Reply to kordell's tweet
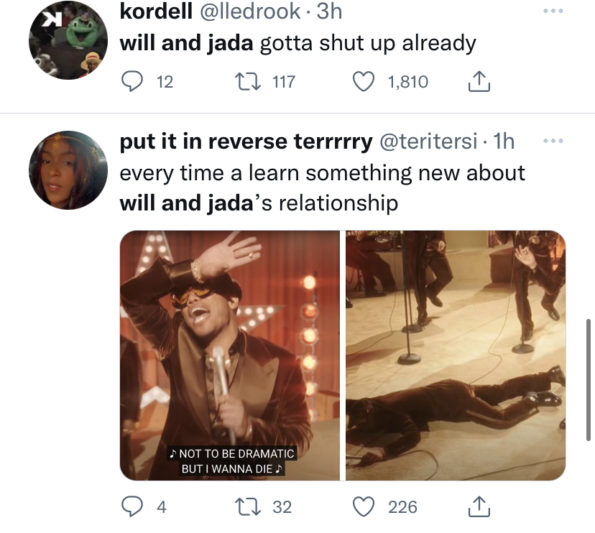Screen dimensions: 595x533 click(x=132, y=82)
